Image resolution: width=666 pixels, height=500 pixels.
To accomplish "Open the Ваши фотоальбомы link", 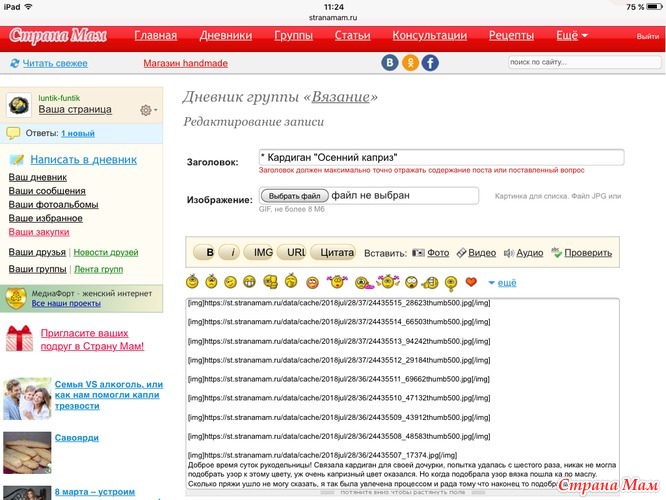I will pos(54,204).
